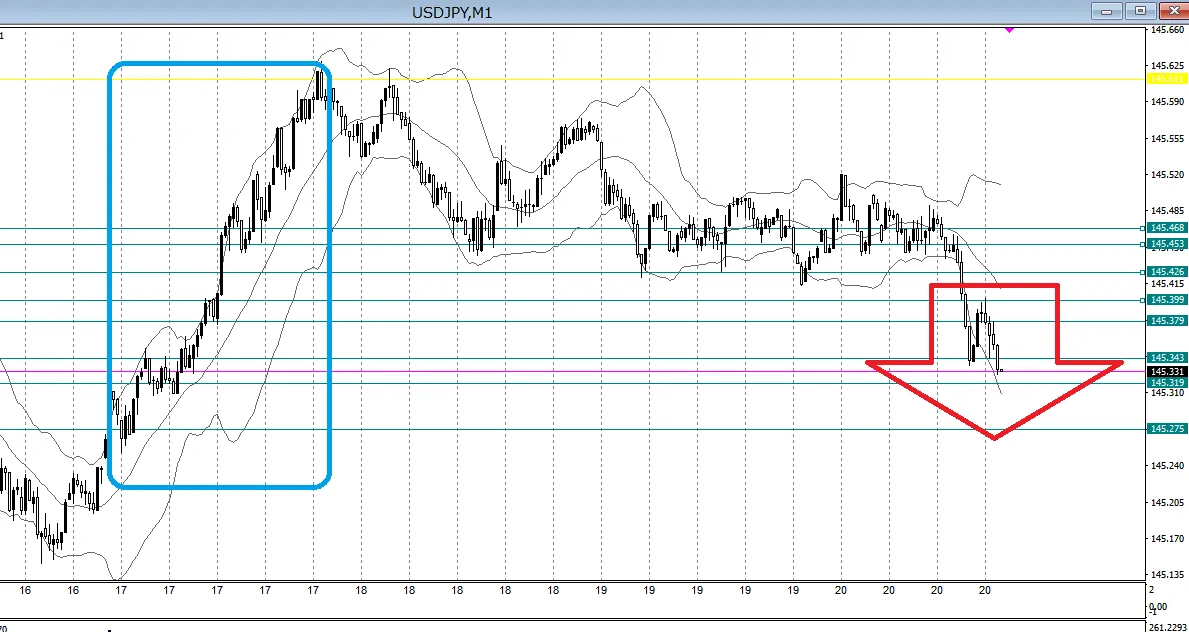Close the USDJPY,M1 chart window
1189x632 pixels.
(1172, 11)
